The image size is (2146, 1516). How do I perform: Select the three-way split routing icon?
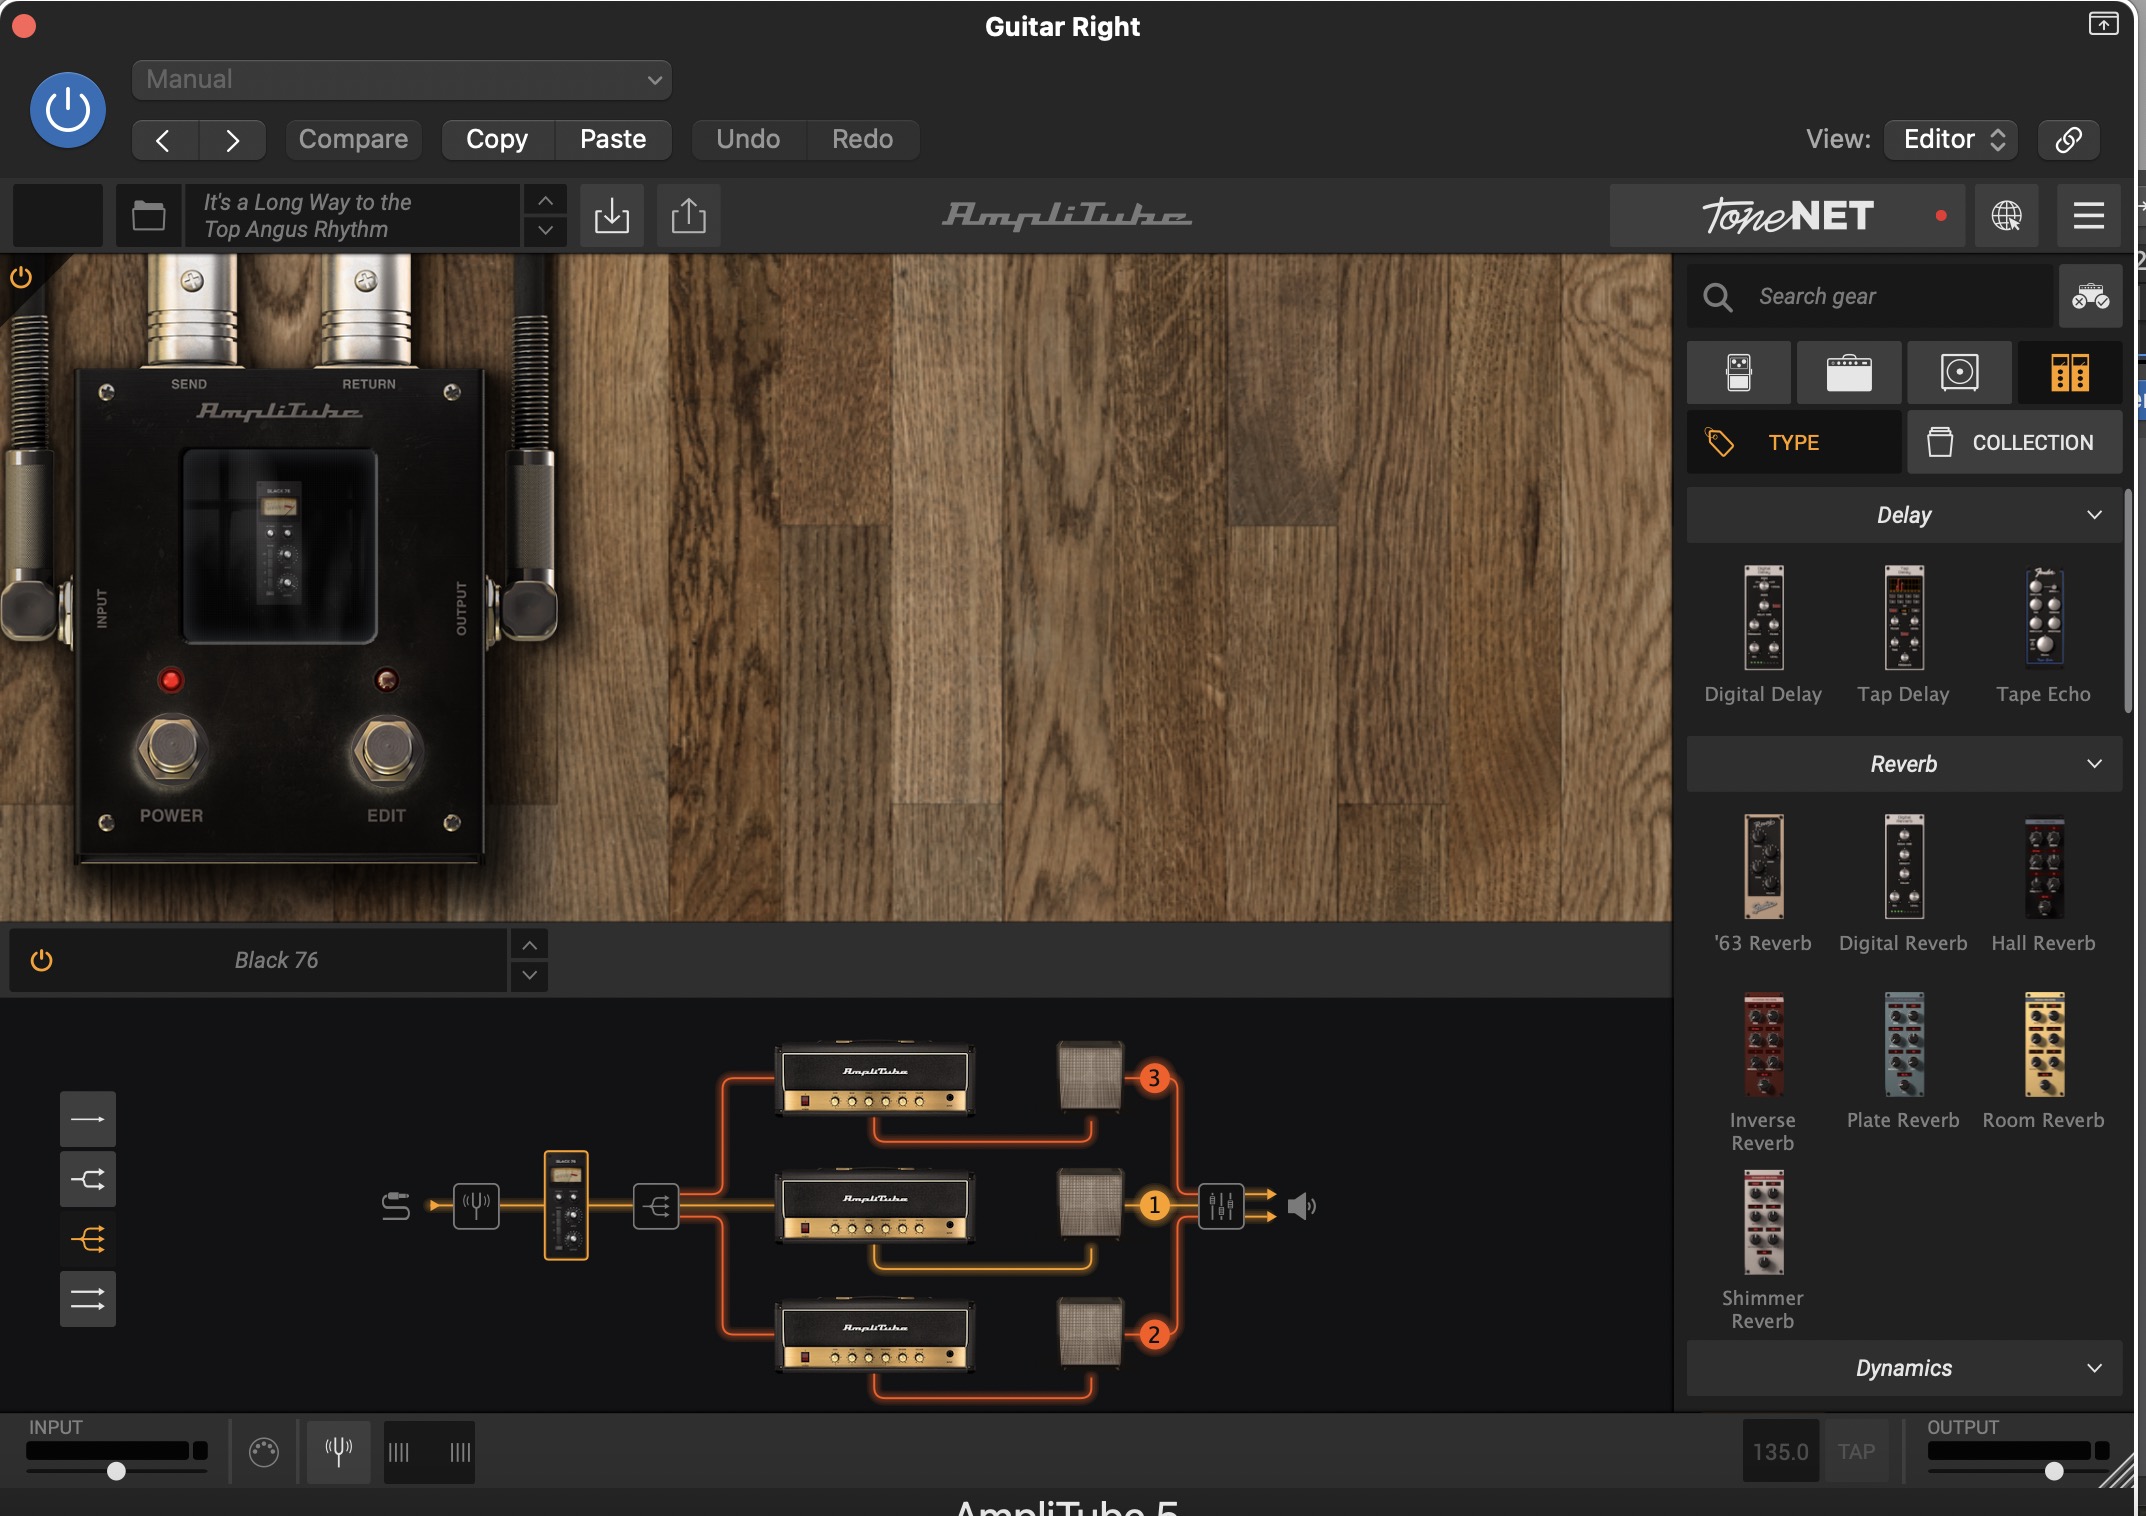(88, 1239)
